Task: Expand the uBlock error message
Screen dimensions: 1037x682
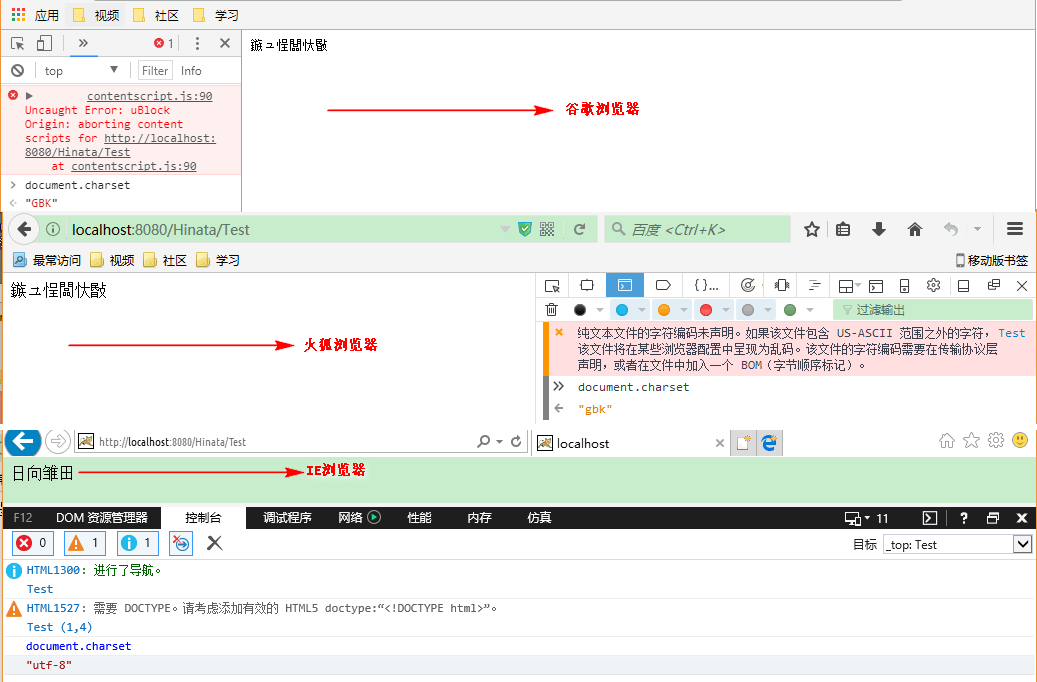Action: (29, 96)
